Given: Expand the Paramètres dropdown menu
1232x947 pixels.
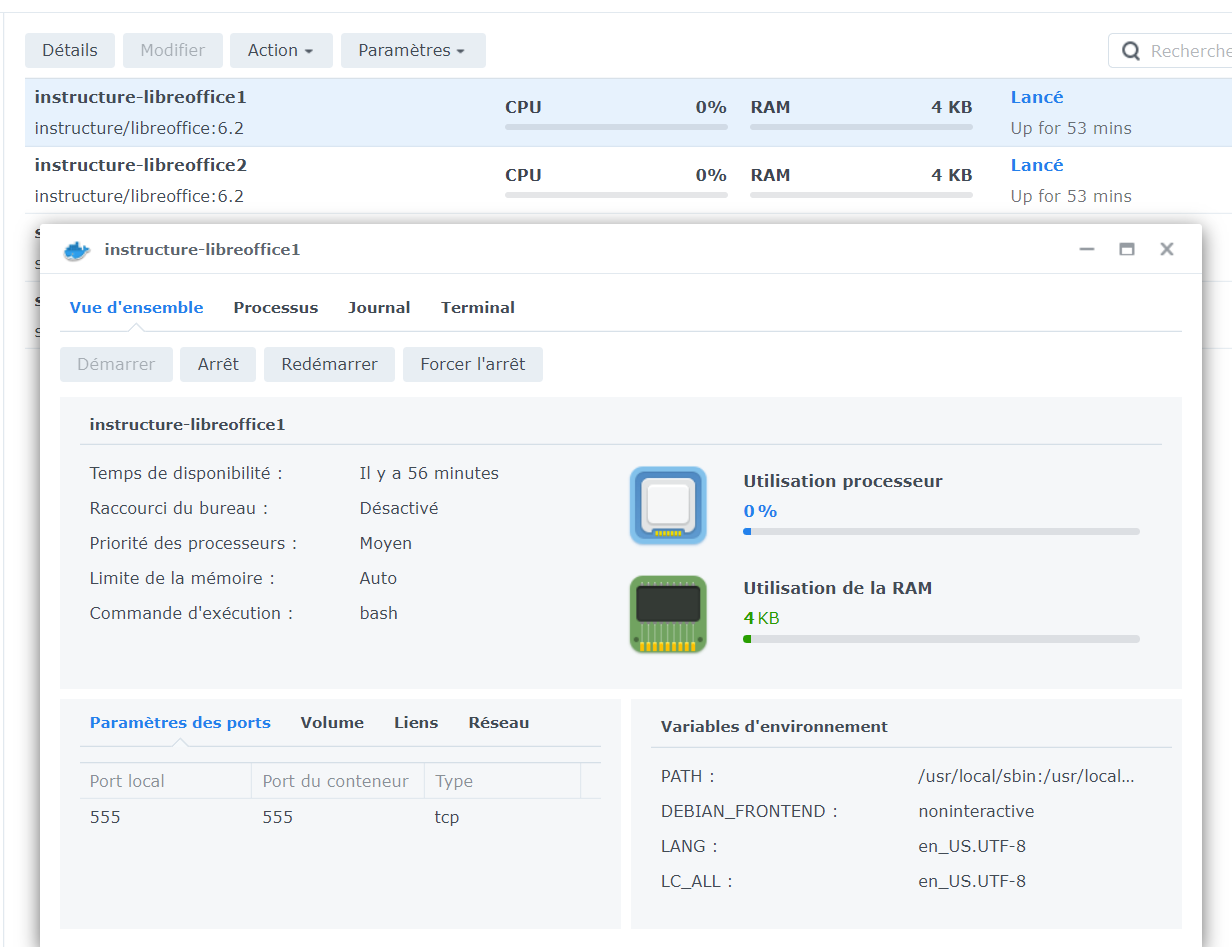Looking at the screenshot, I should (x=412, y=50).
